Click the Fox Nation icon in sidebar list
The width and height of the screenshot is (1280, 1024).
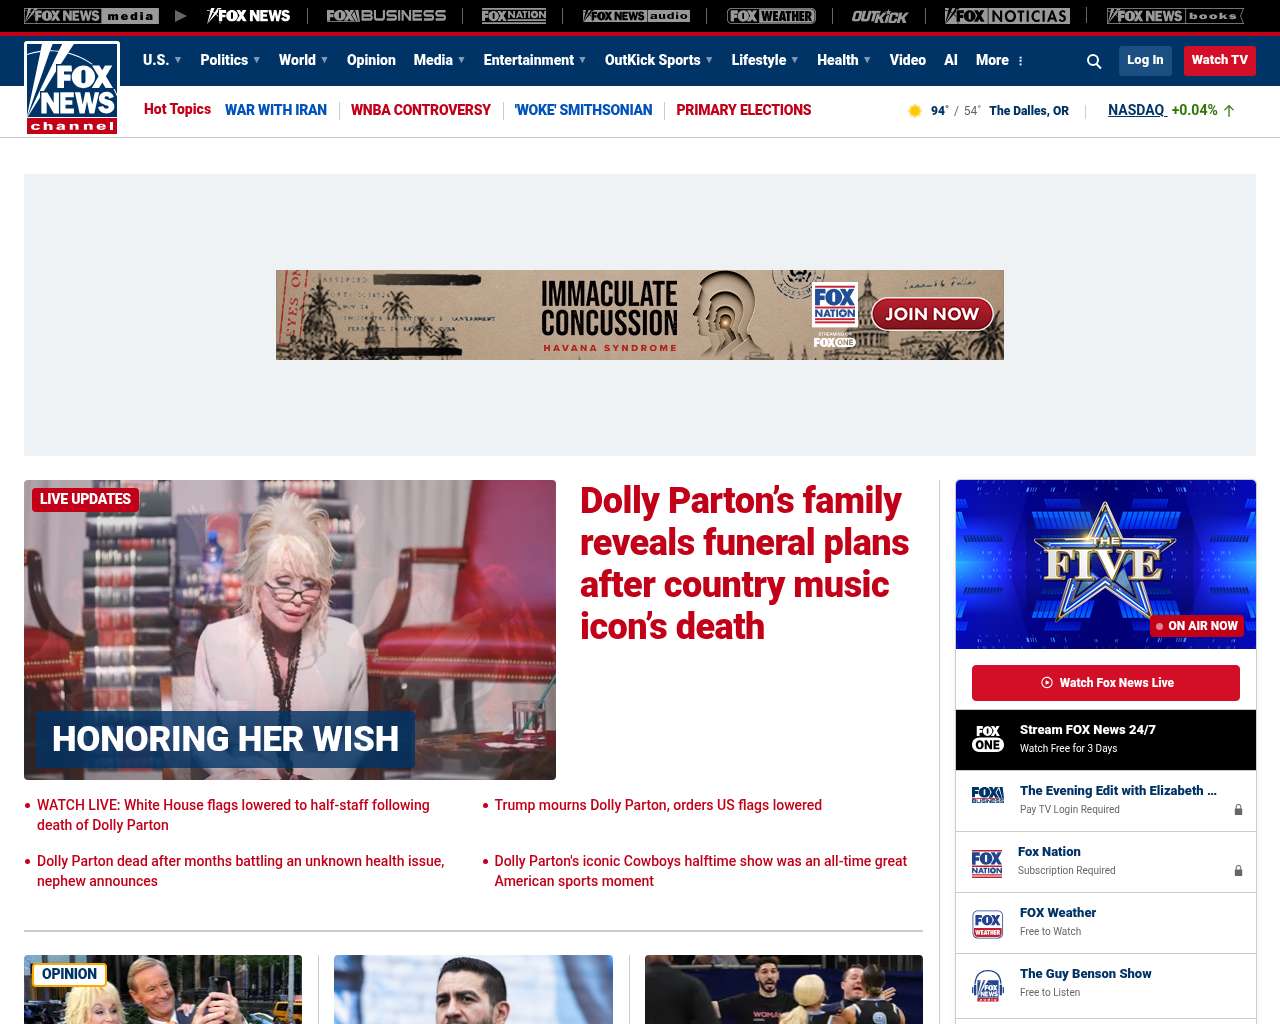point(987,863)
